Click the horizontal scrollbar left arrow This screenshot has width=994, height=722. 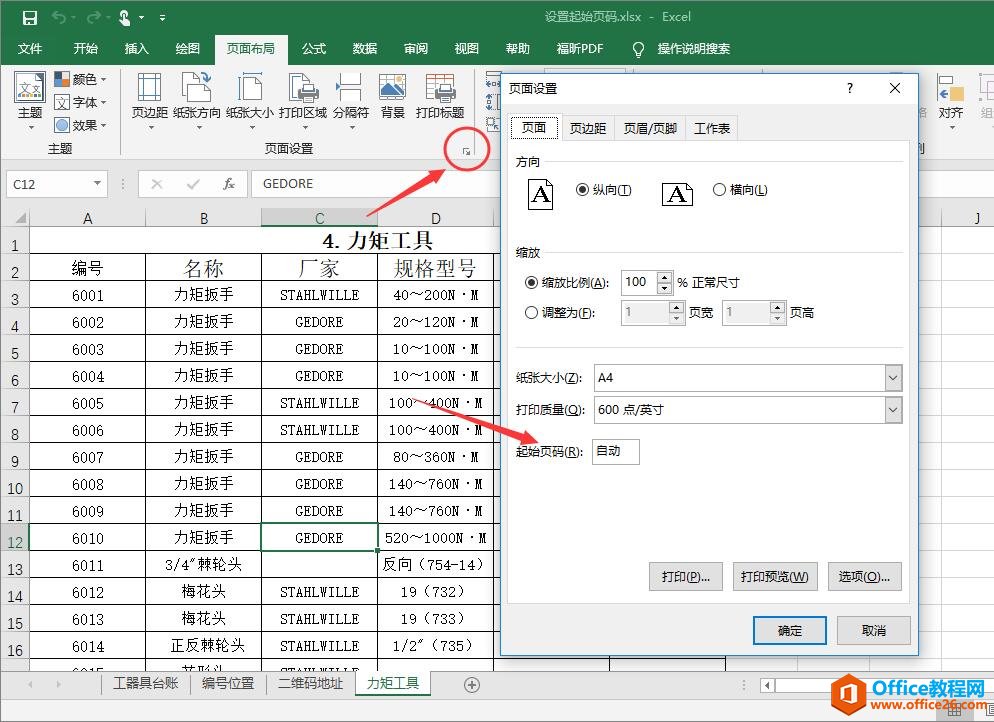click(767, 685)
